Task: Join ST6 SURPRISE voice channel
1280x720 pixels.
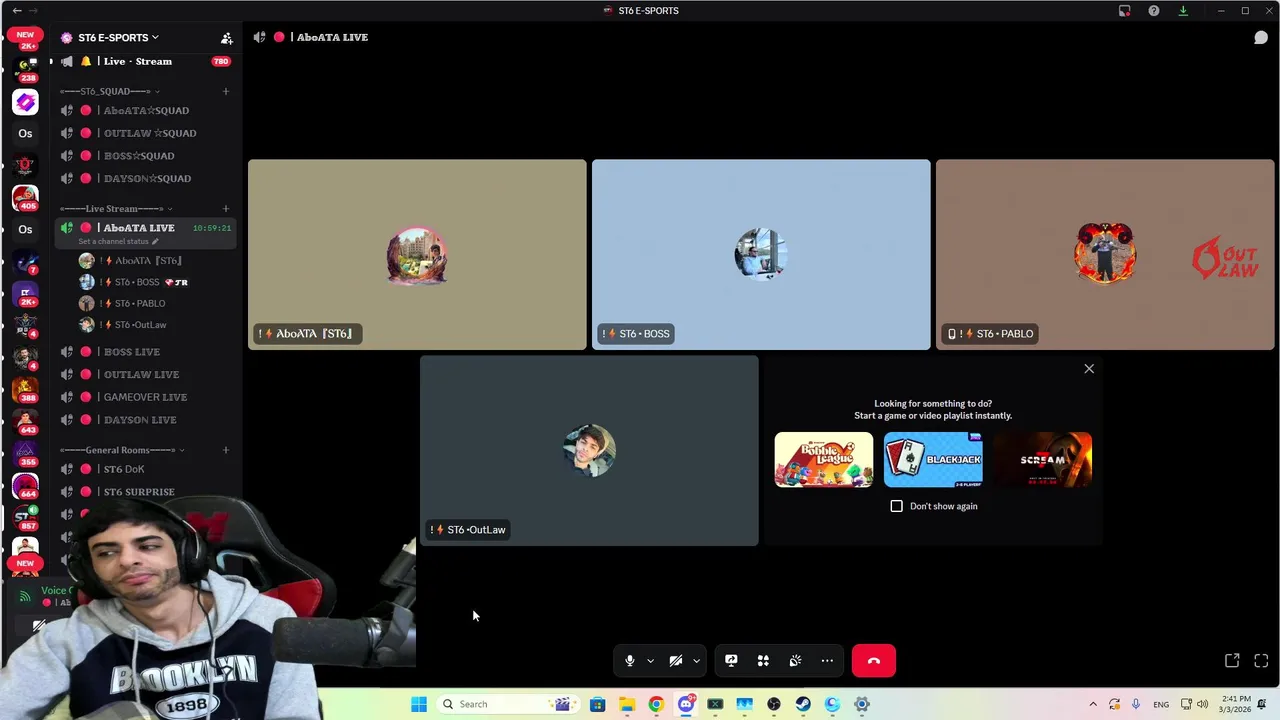Action: click(x=145, y=492)
